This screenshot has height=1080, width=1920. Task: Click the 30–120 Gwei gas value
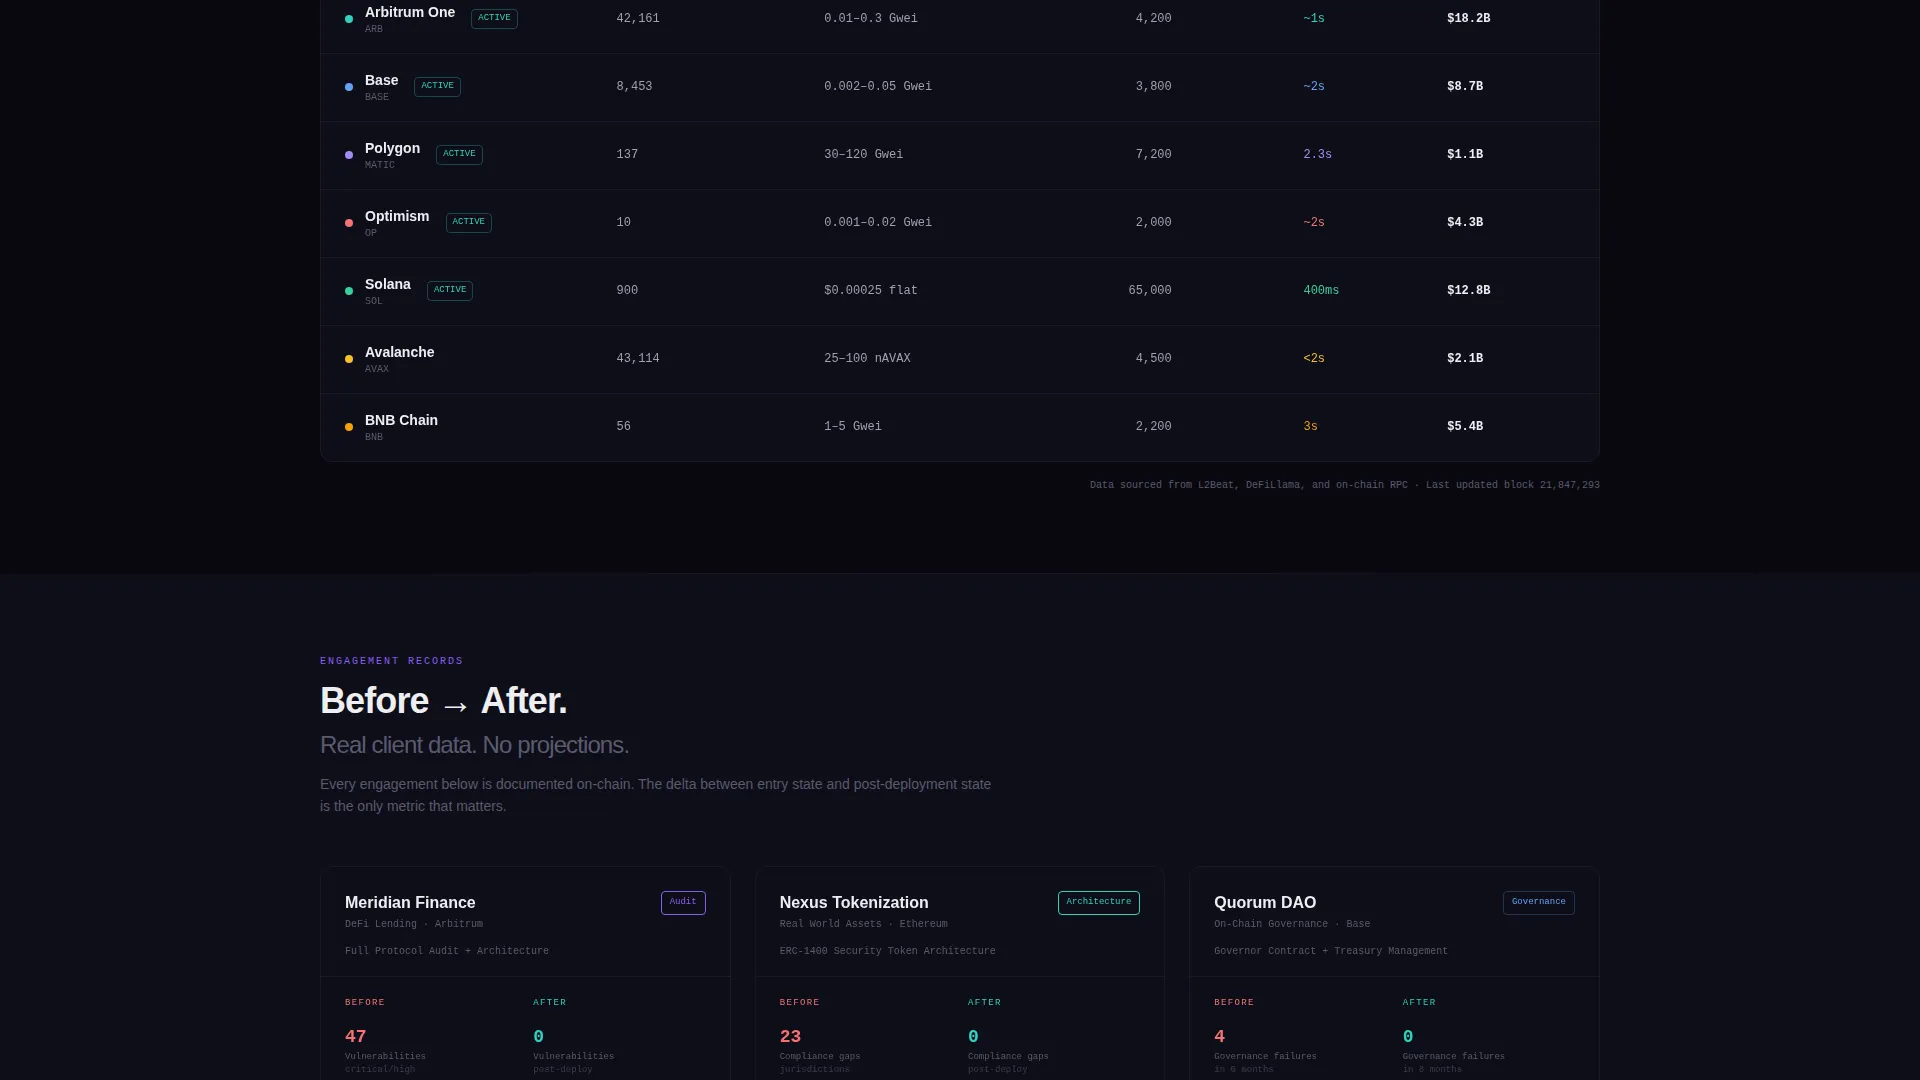click(x=863, y=154)
